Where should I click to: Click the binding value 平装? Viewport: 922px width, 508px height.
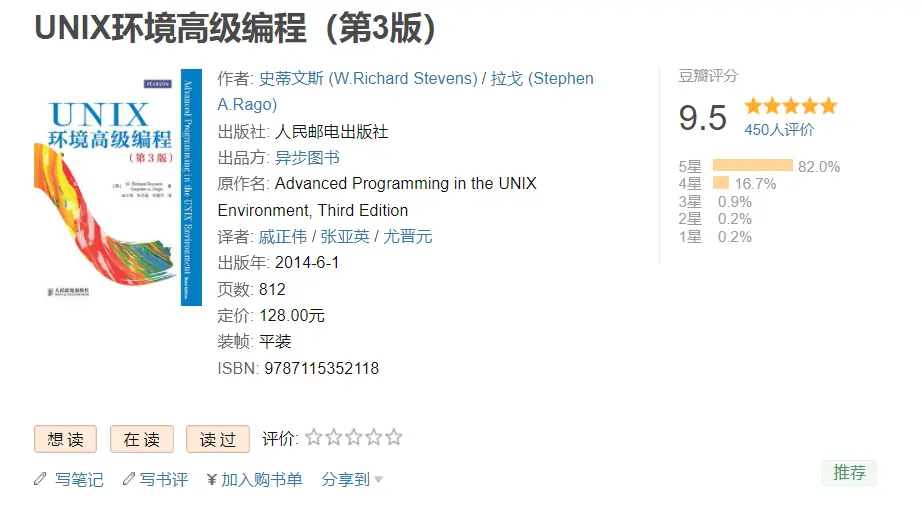[x=275, y=342]
